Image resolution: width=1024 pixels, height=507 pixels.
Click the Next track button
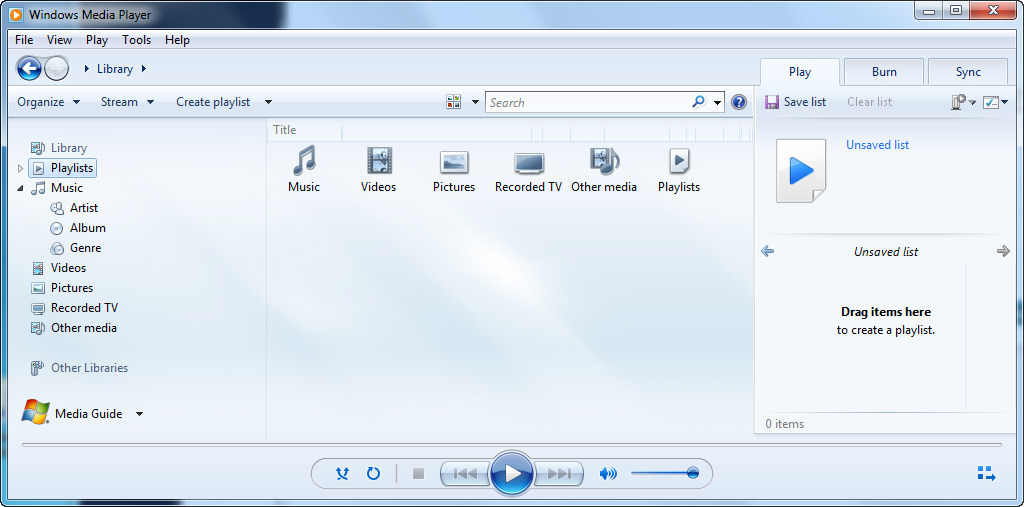click(x=559, y=474)
